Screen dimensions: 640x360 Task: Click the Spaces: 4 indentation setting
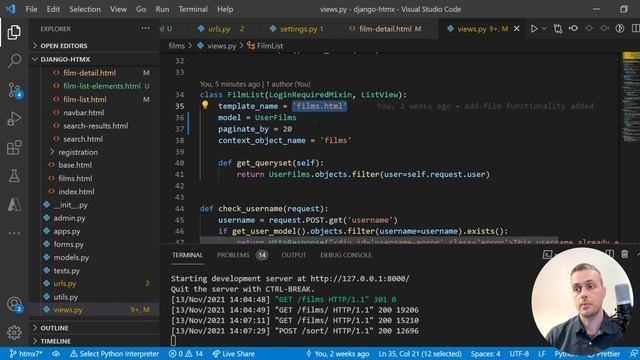(x=485, y=353)
